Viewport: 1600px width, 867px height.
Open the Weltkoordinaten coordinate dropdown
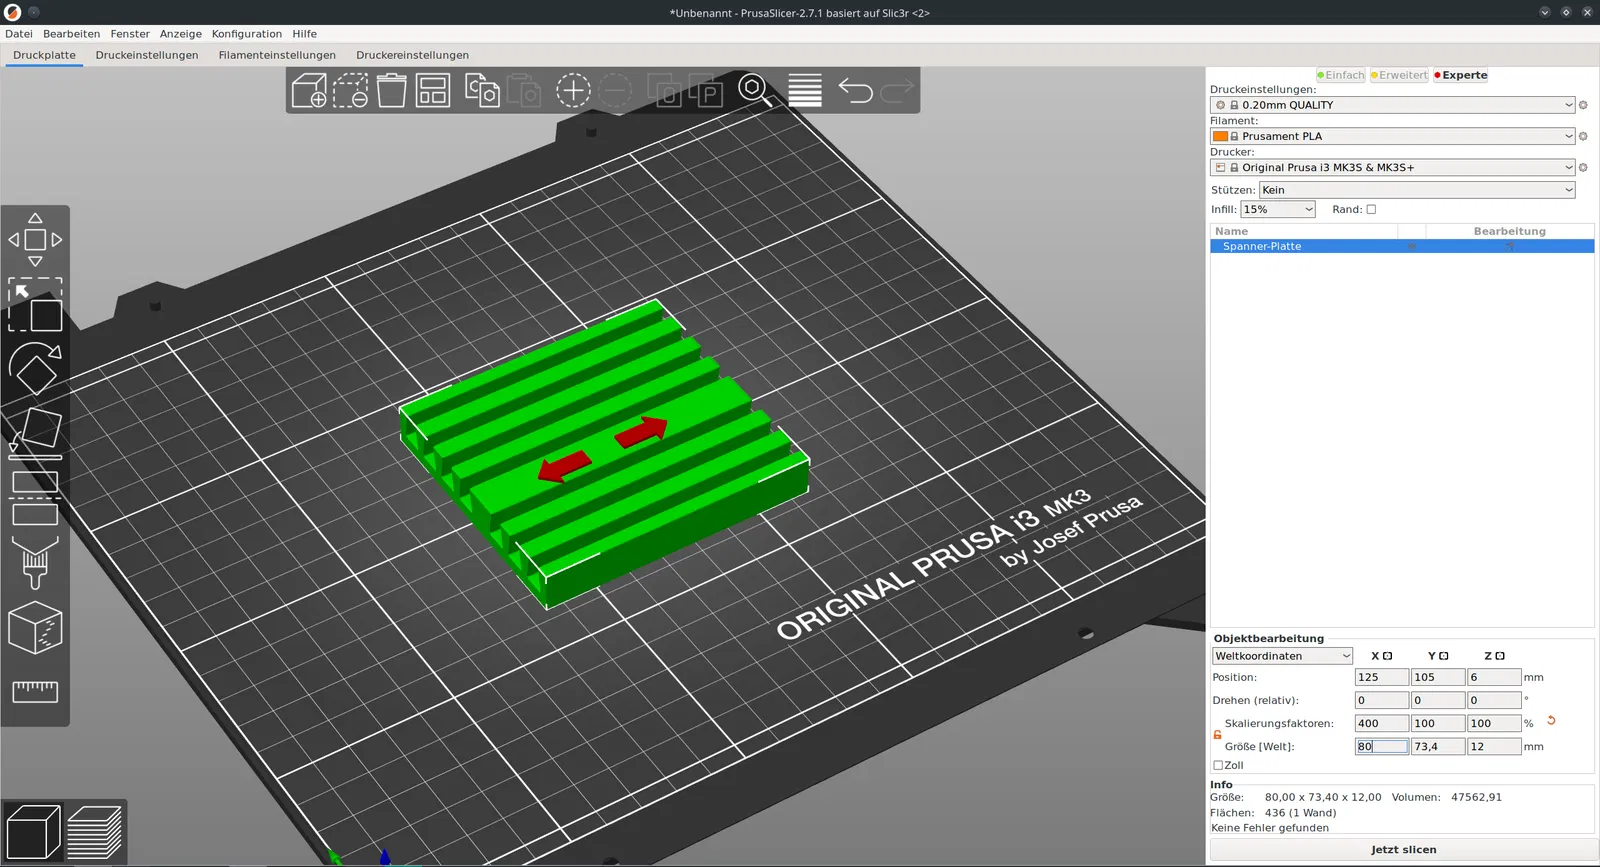click(x=1282, y=656)
